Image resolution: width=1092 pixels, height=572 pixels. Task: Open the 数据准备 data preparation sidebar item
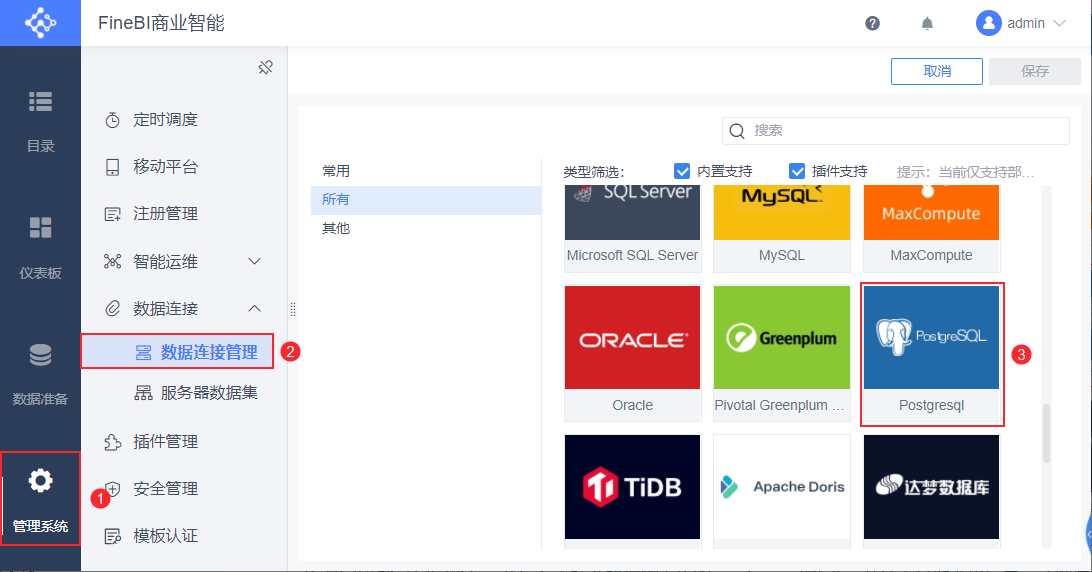point(40,374)
